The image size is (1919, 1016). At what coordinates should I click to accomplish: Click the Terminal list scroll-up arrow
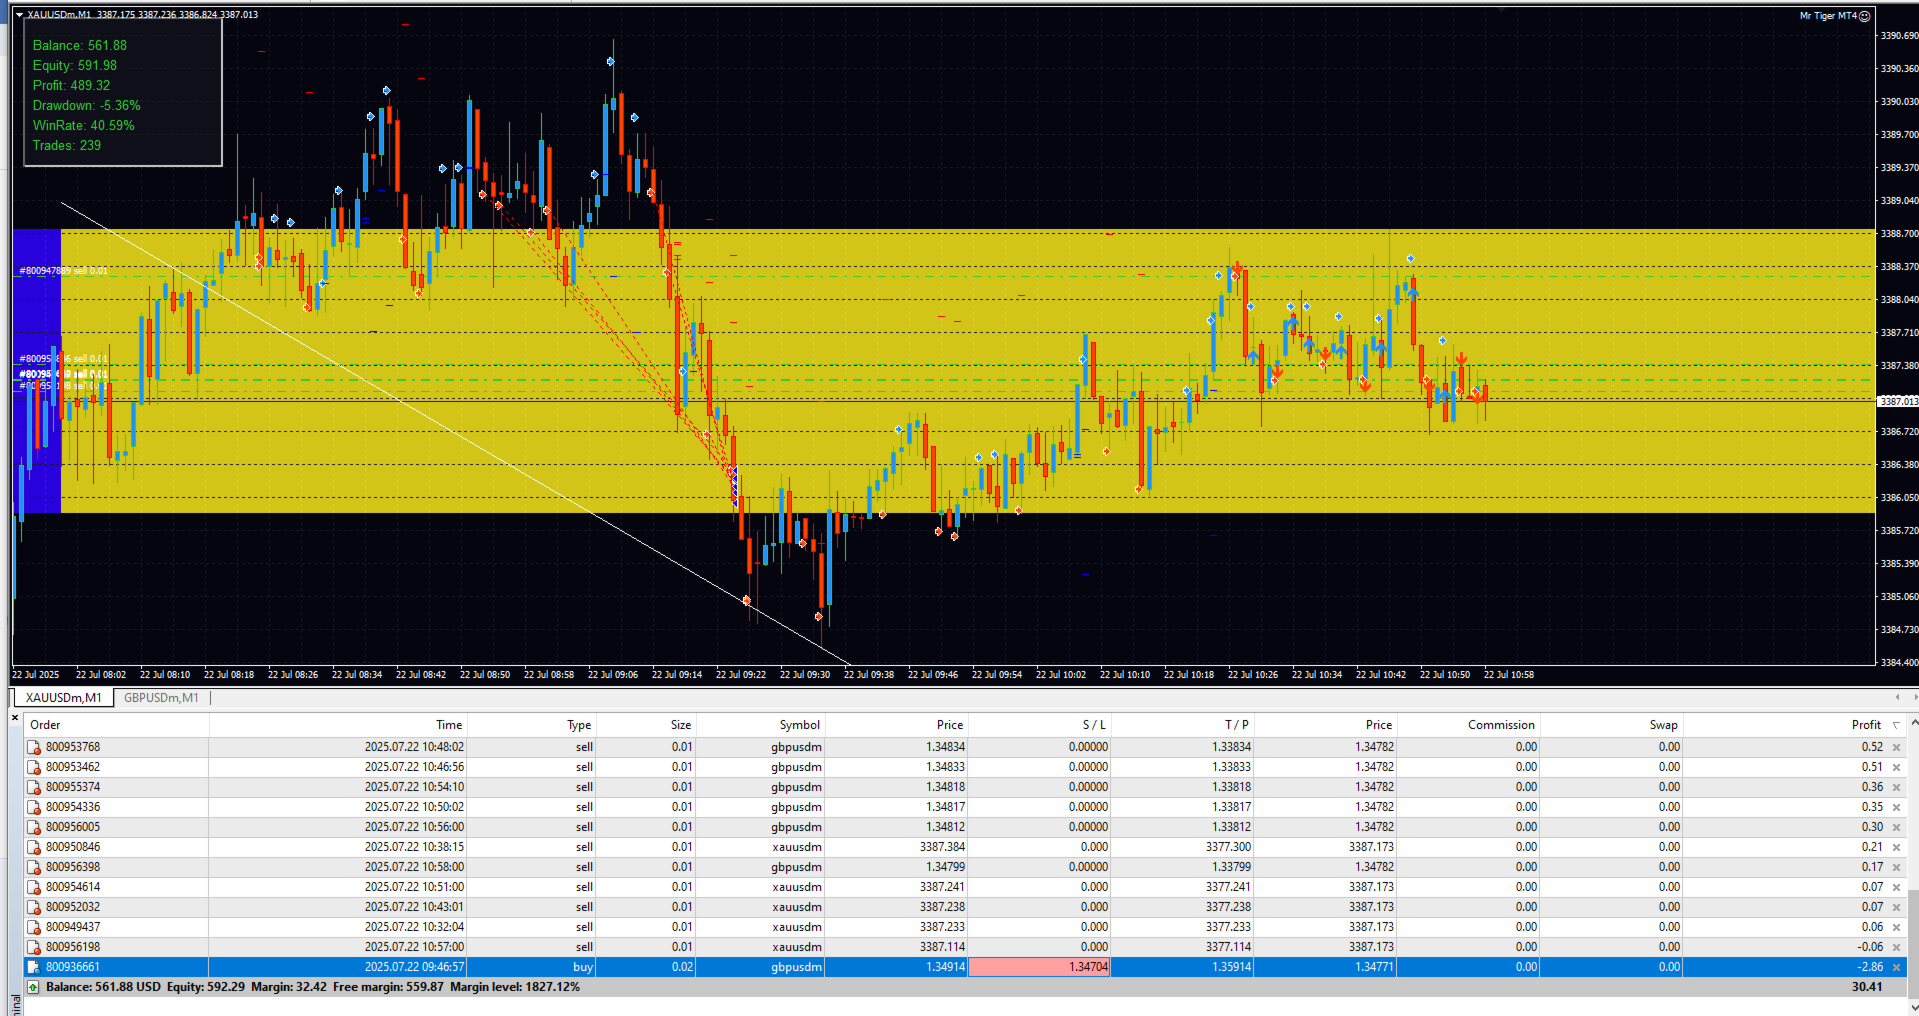pyautogui.click(x=1913, y=721)
